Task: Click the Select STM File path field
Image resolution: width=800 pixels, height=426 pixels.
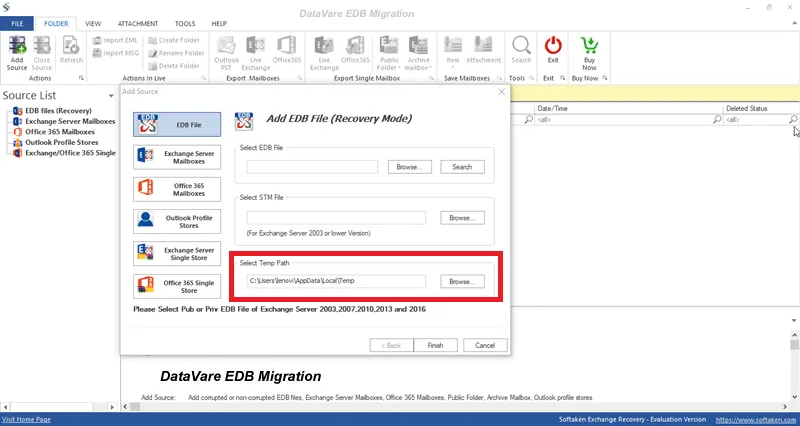Action: pyautogui.click(x=336, y=218)
